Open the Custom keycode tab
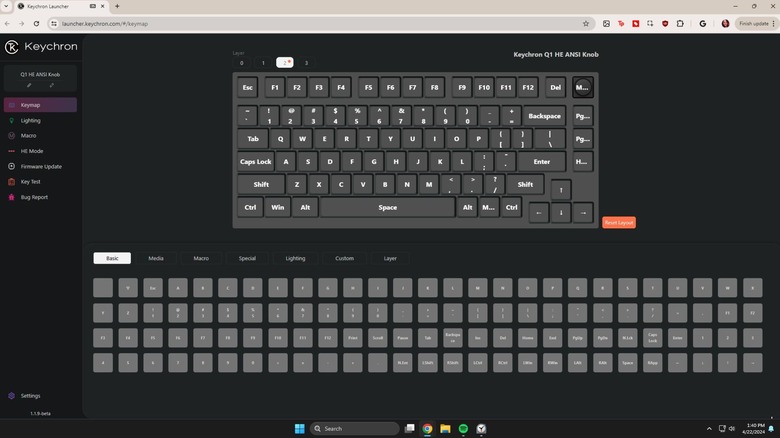The image size is (780, 438). point(344,258)
